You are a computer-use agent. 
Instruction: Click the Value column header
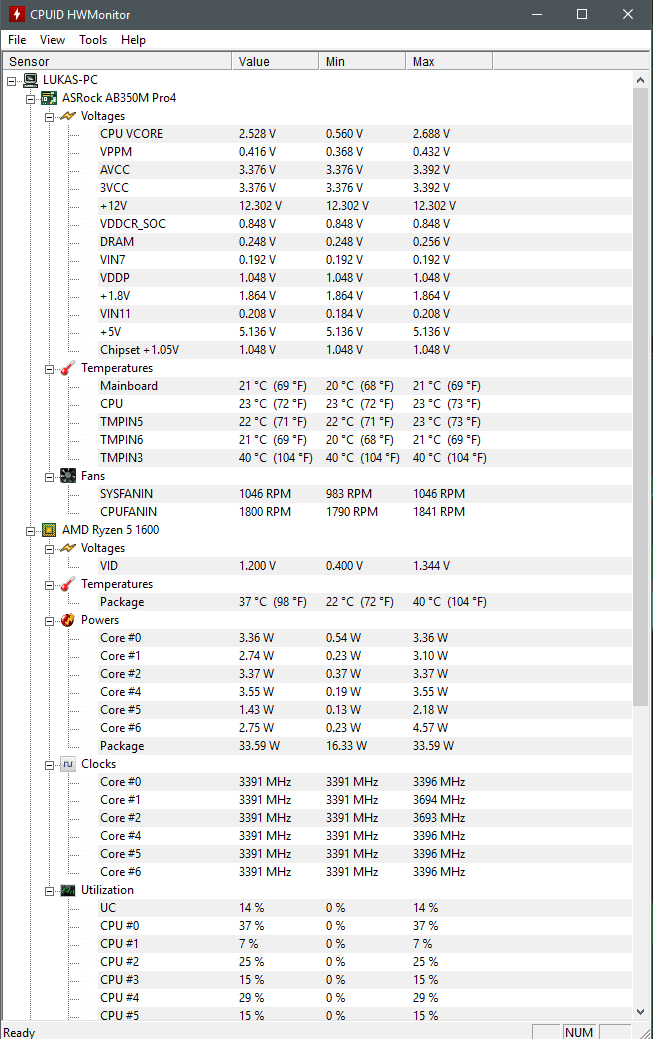pos(275,62)
